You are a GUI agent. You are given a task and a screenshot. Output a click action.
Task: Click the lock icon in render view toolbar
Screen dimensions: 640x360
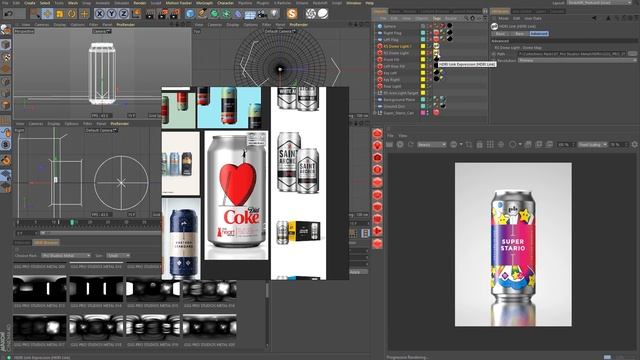pyautogui.click(x=480, y=144)
